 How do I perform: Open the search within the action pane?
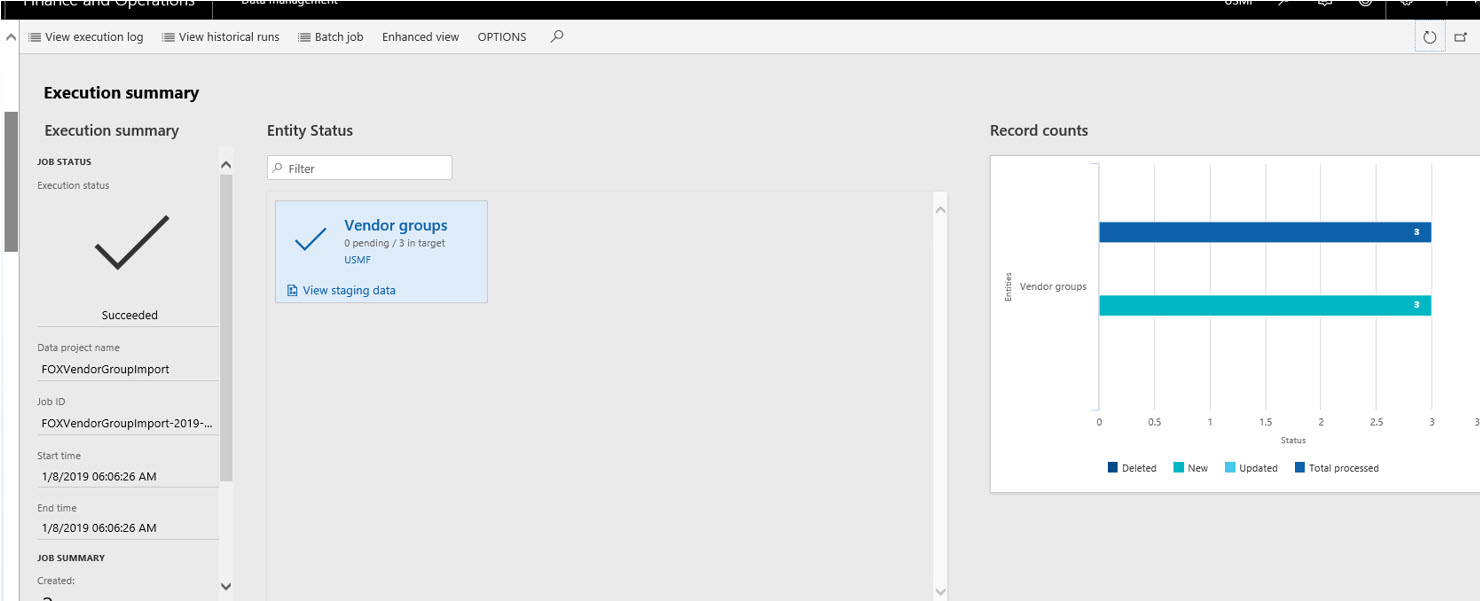coord(556,36)
